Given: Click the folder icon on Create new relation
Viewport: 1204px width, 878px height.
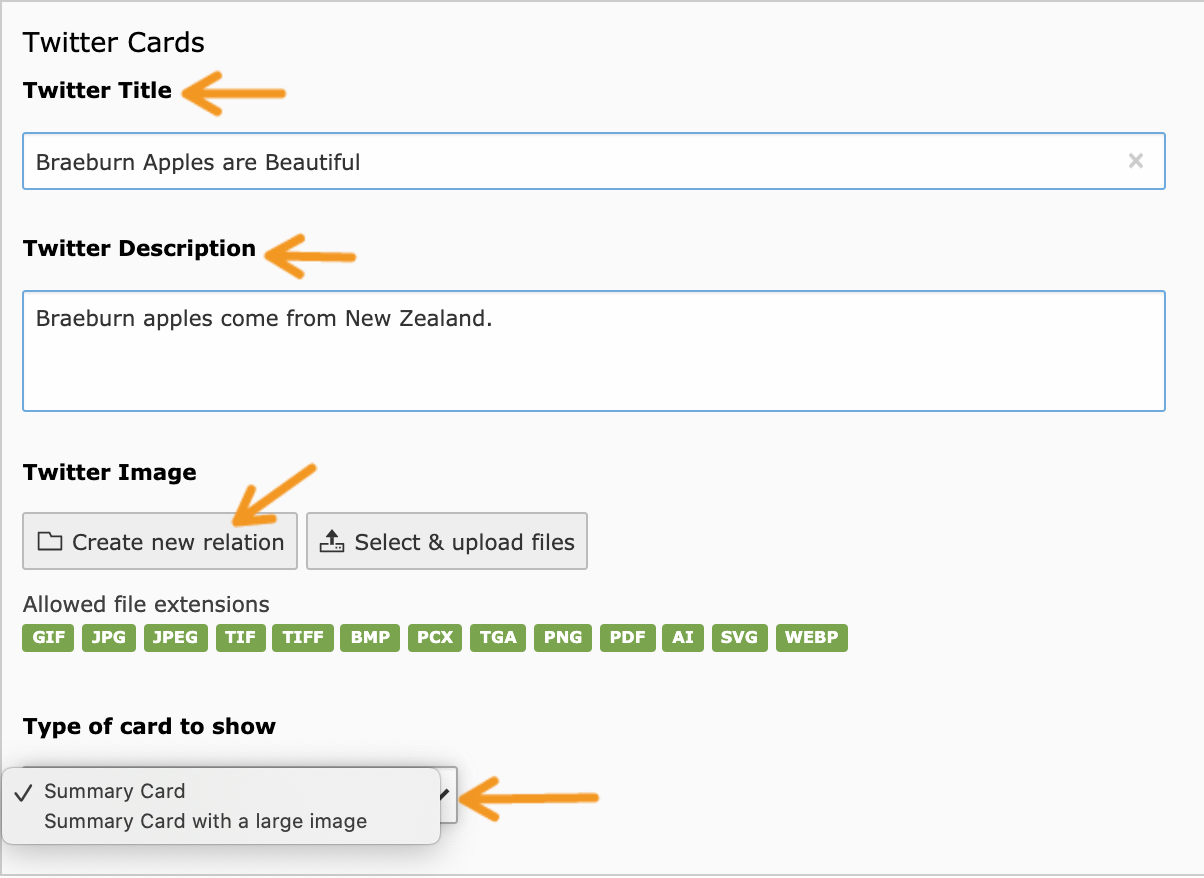Looking at the screenshot, I should pos(49,542).
